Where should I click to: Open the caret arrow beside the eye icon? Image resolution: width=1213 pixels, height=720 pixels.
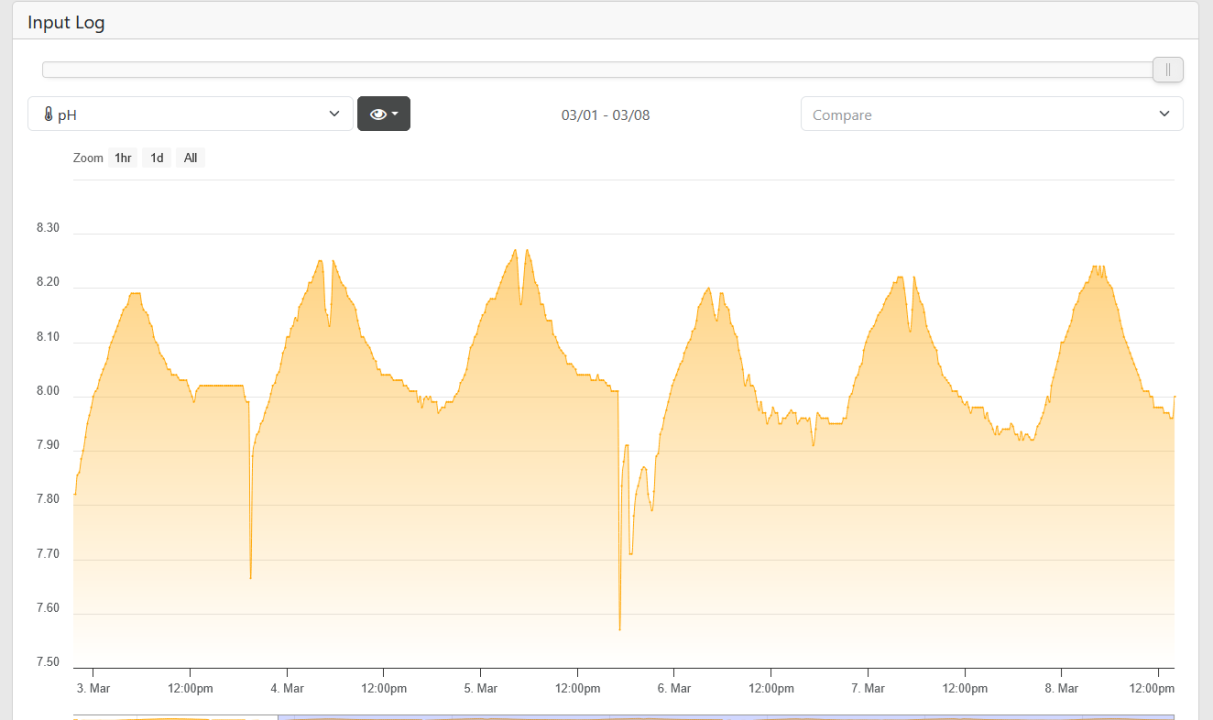point(396,114)
